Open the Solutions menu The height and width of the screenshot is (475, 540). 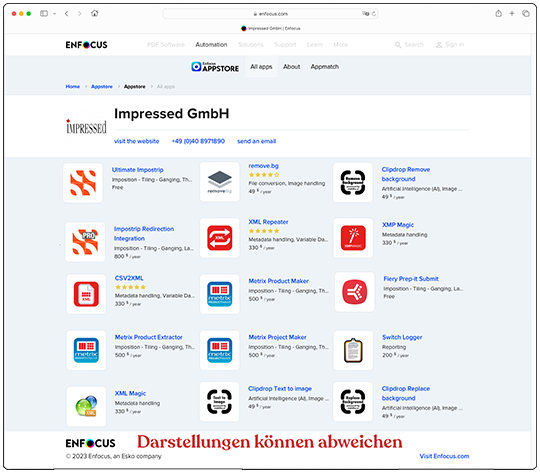[x=251, y=45]
